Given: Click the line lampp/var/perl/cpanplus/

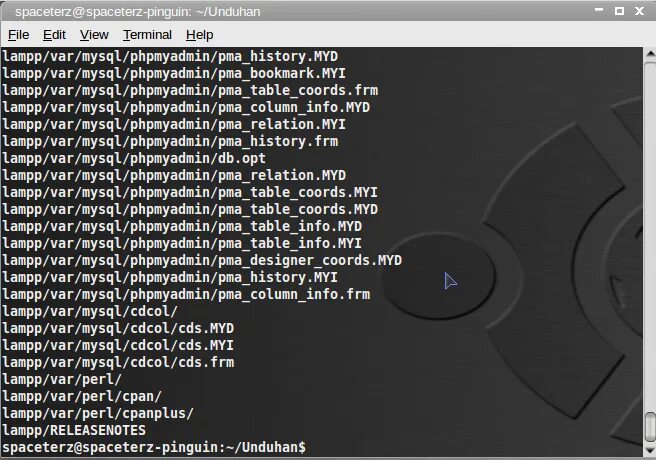Looking at the screenshot, I should (x=98, y=413).
